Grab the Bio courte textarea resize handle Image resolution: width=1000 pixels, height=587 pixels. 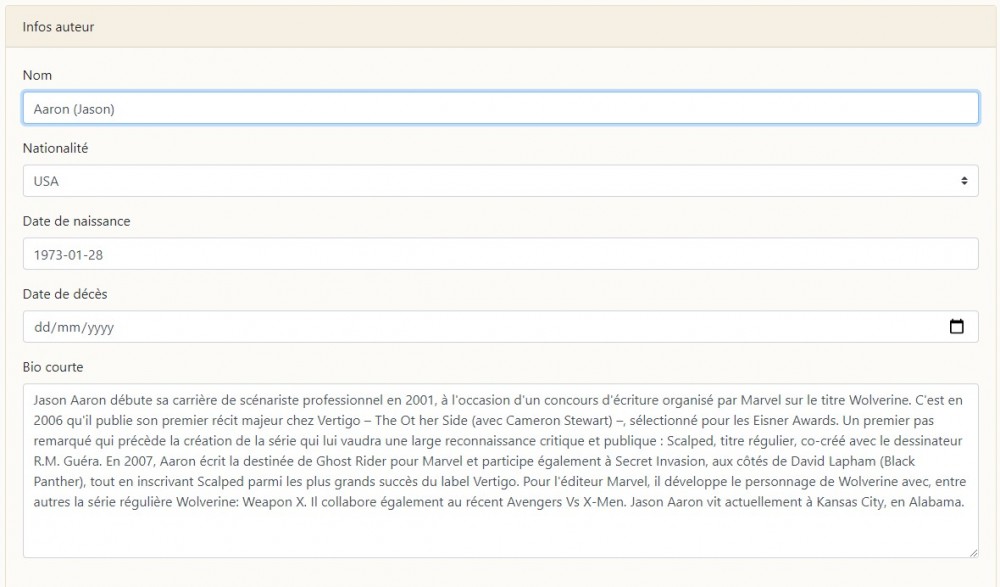coord(973,553)
